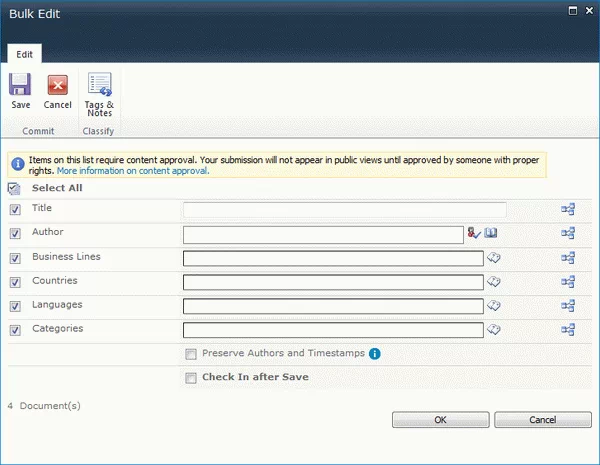Uncheck the Countries checkbox

[x=15, y=282]
